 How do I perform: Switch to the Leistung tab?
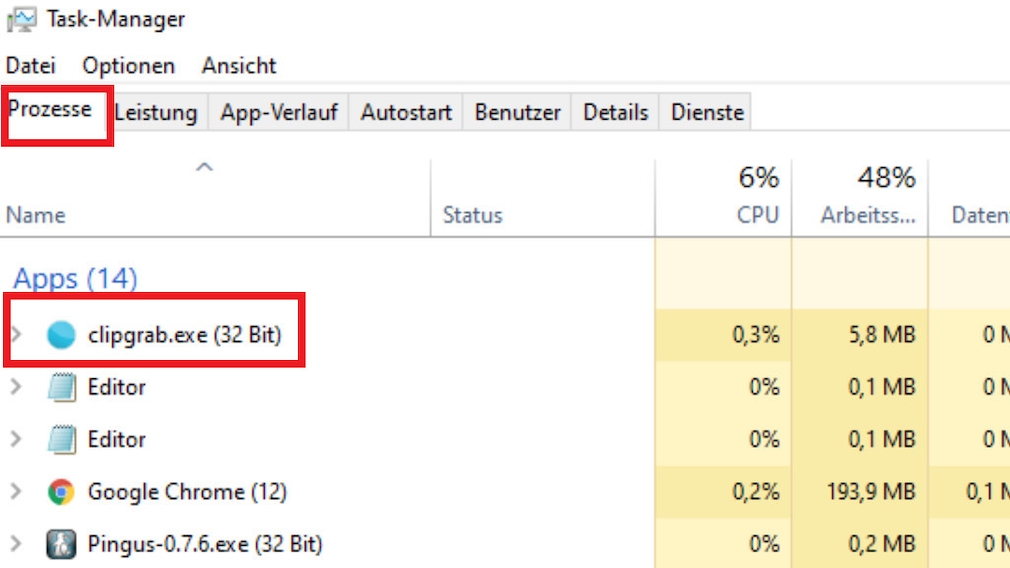coord(156,113)
